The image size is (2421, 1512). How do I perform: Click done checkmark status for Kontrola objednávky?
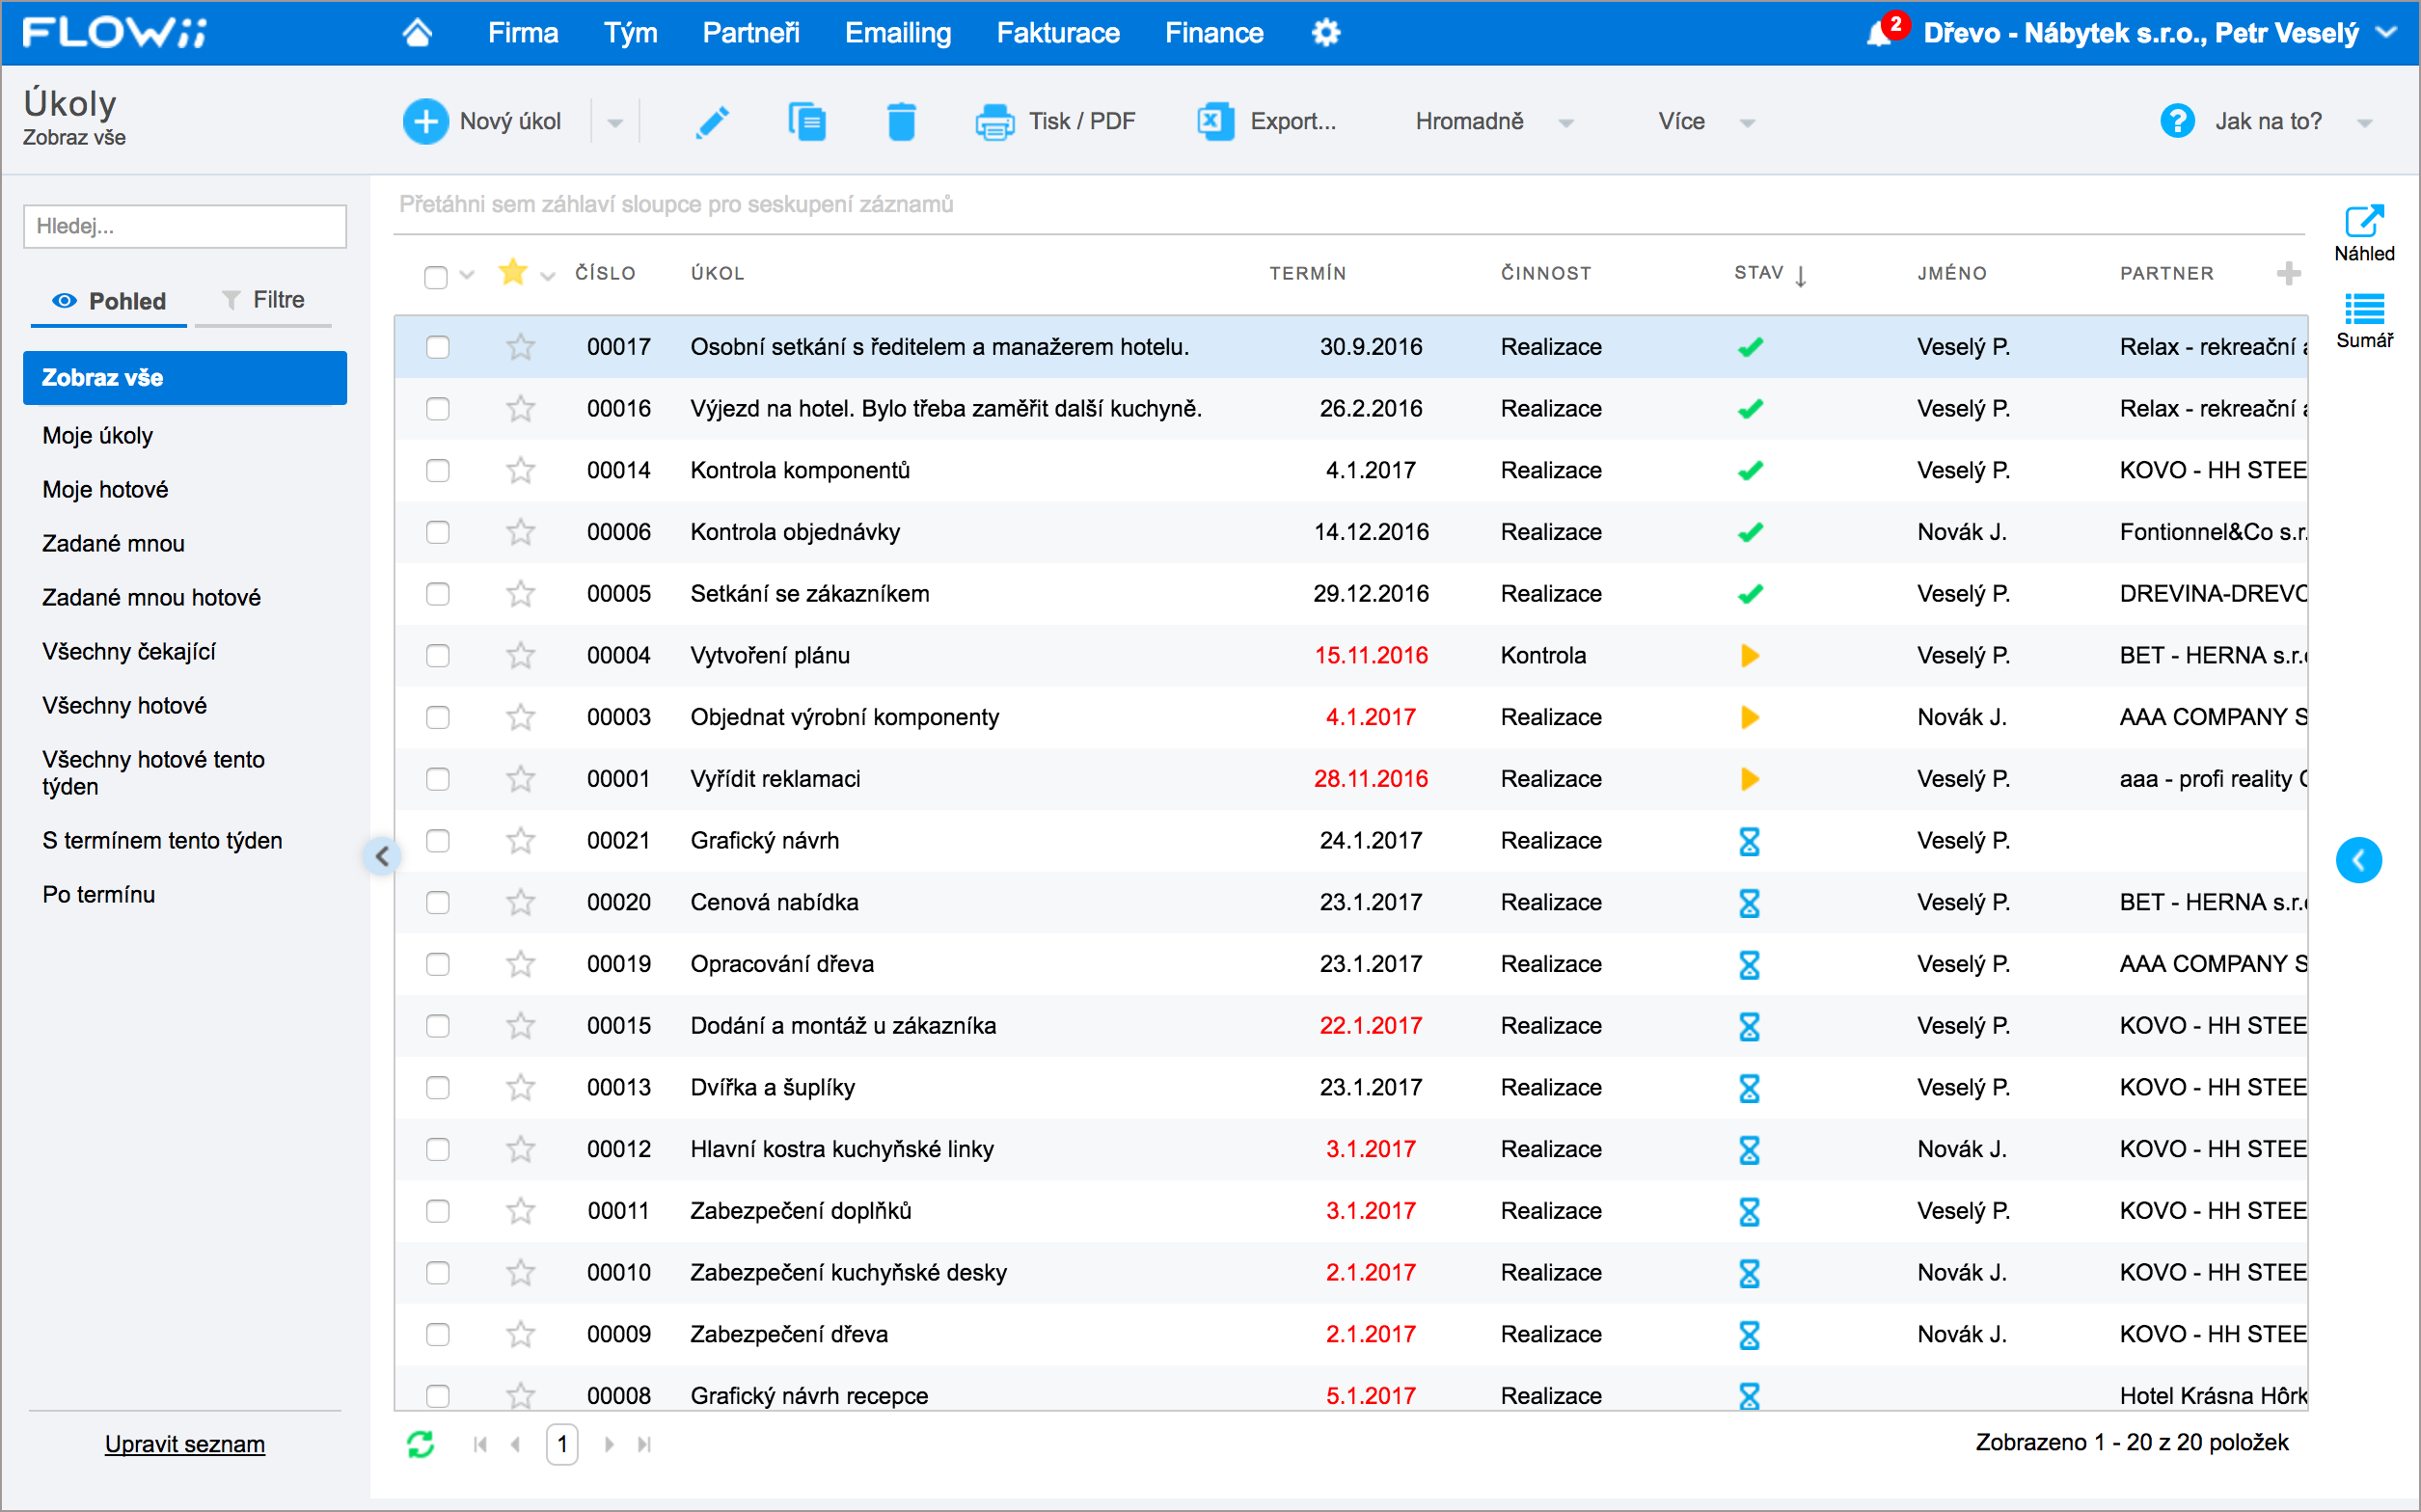[x=1750, y=532]
